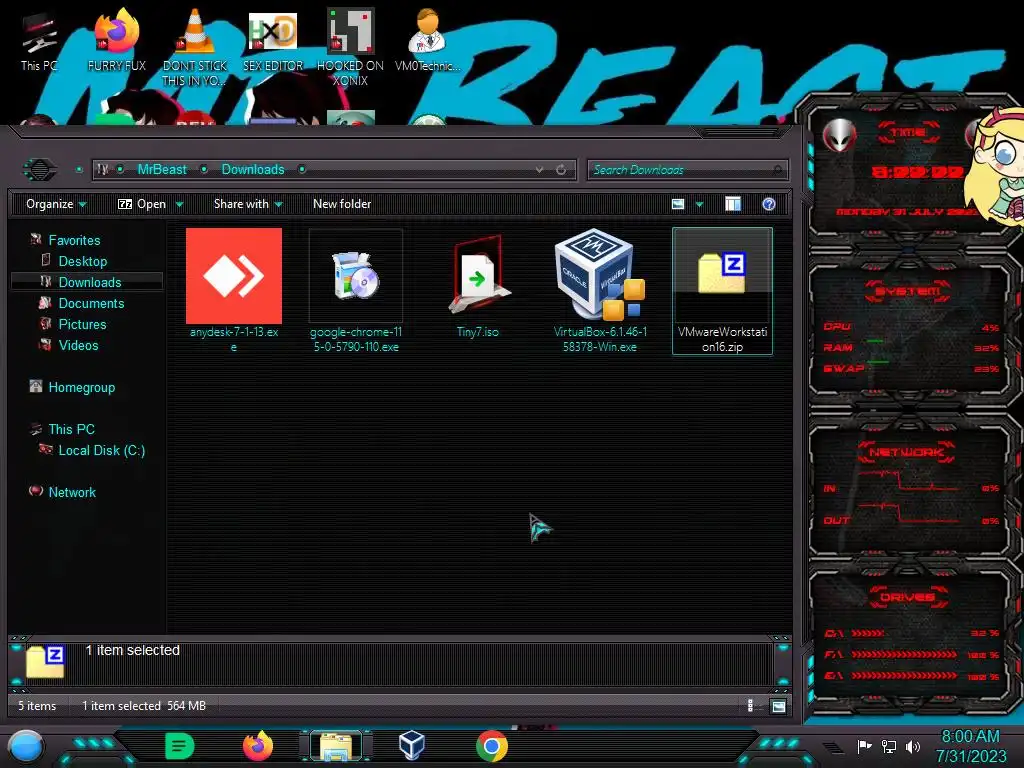Viewport: 1024px width, 768px height.
Task: Click '1 item selected 564 MB' status text
Action: tap(144, 706)
